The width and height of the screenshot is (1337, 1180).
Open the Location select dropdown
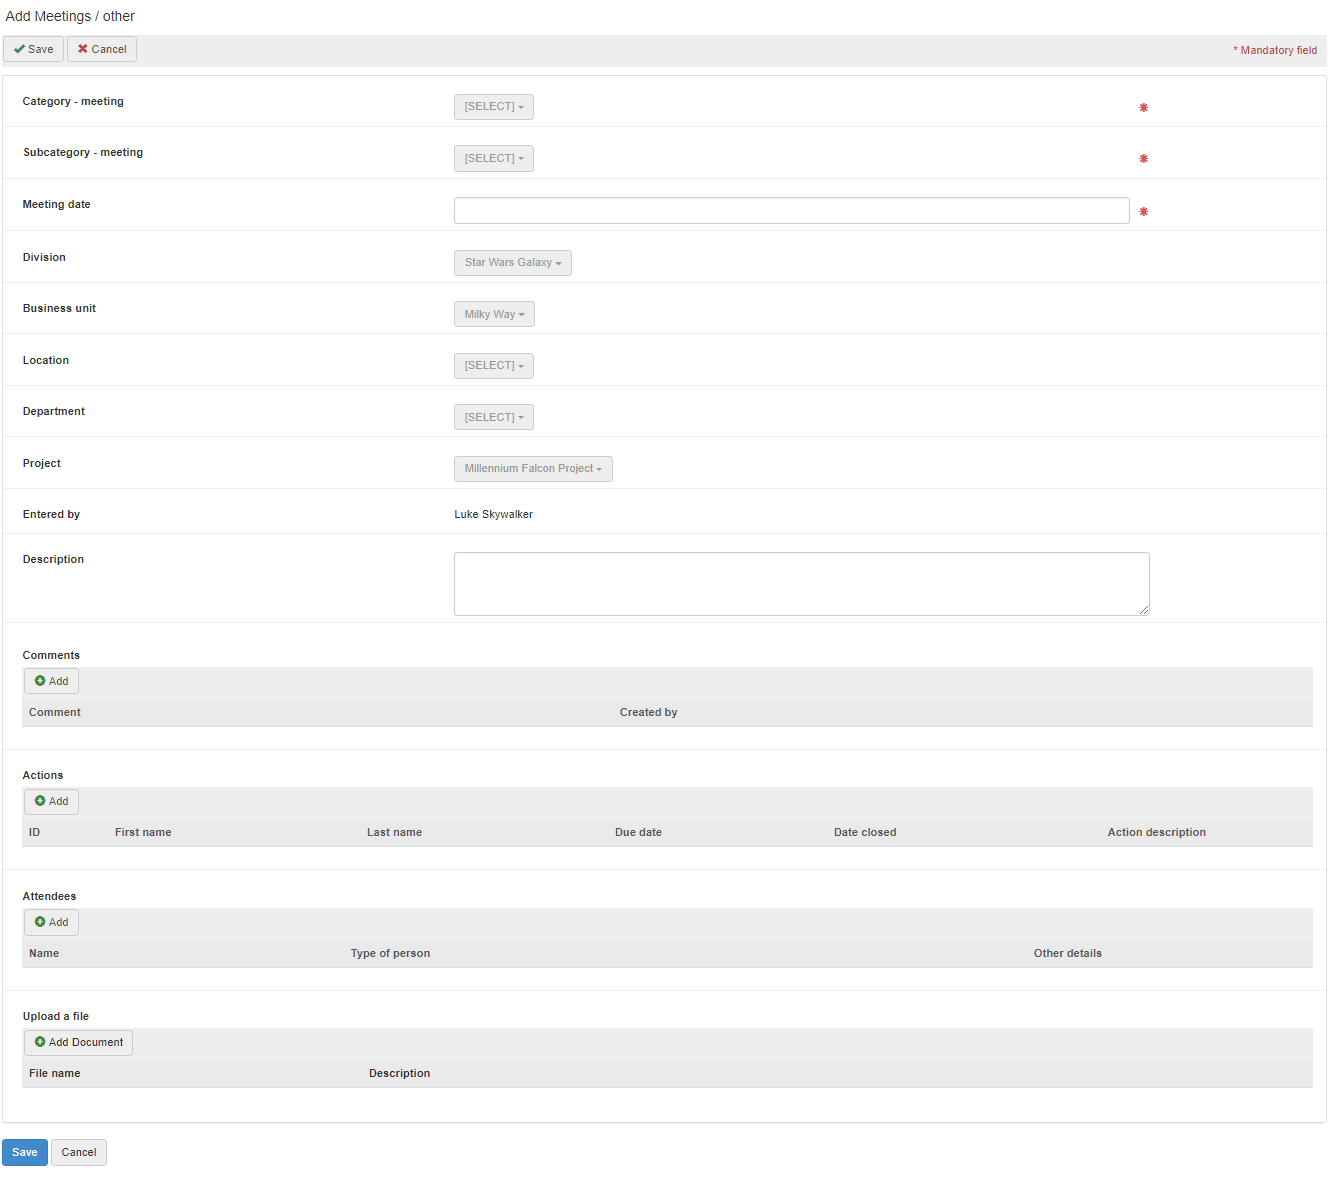point(494,366)
